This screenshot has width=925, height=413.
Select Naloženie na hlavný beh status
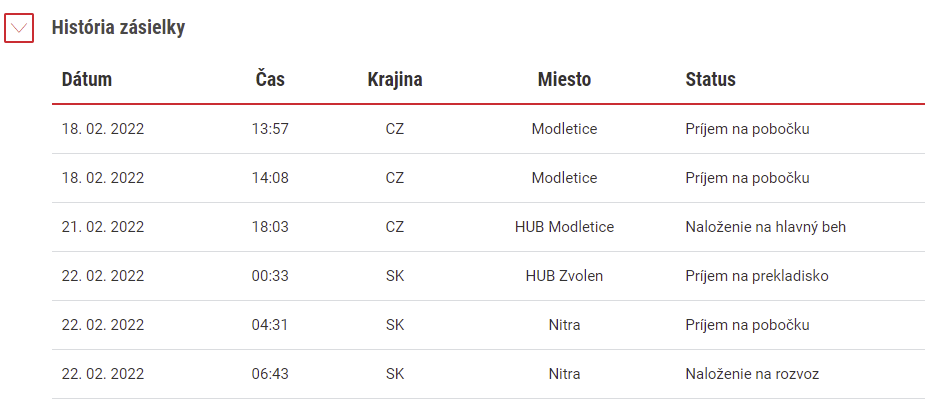click(765, 227)
